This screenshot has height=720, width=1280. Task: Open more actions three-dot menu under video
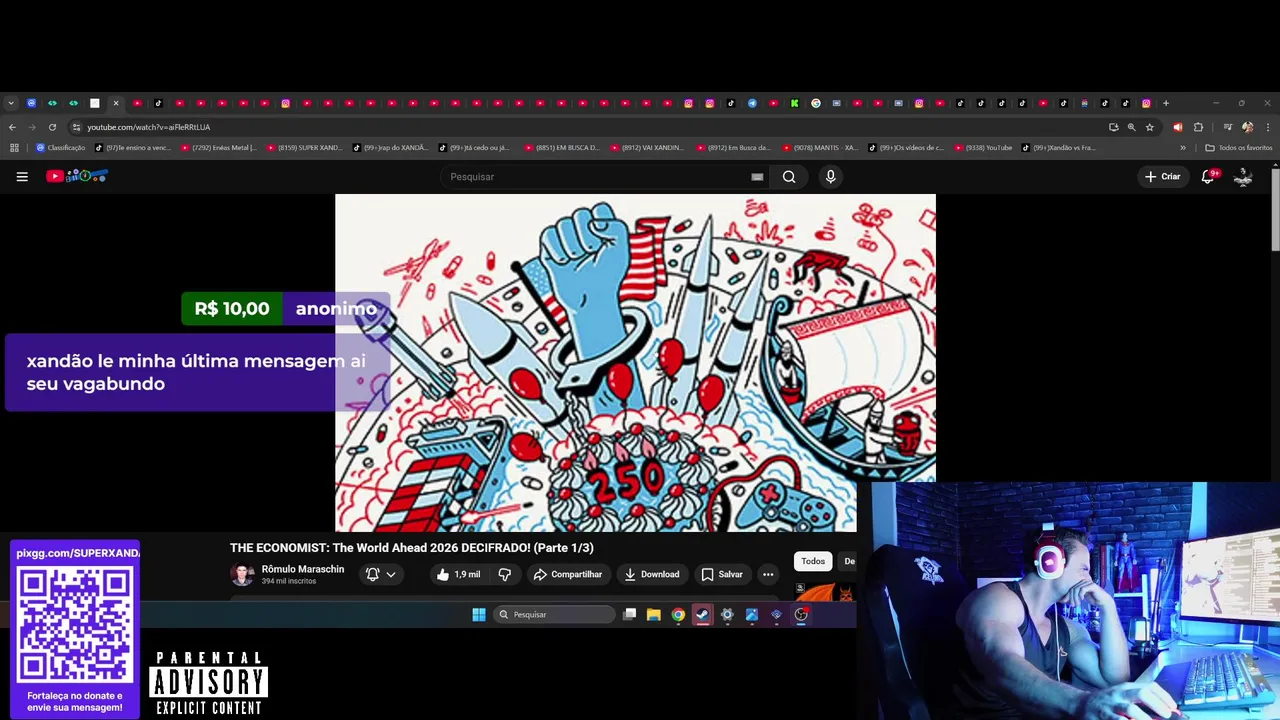[x=768, y=574]
